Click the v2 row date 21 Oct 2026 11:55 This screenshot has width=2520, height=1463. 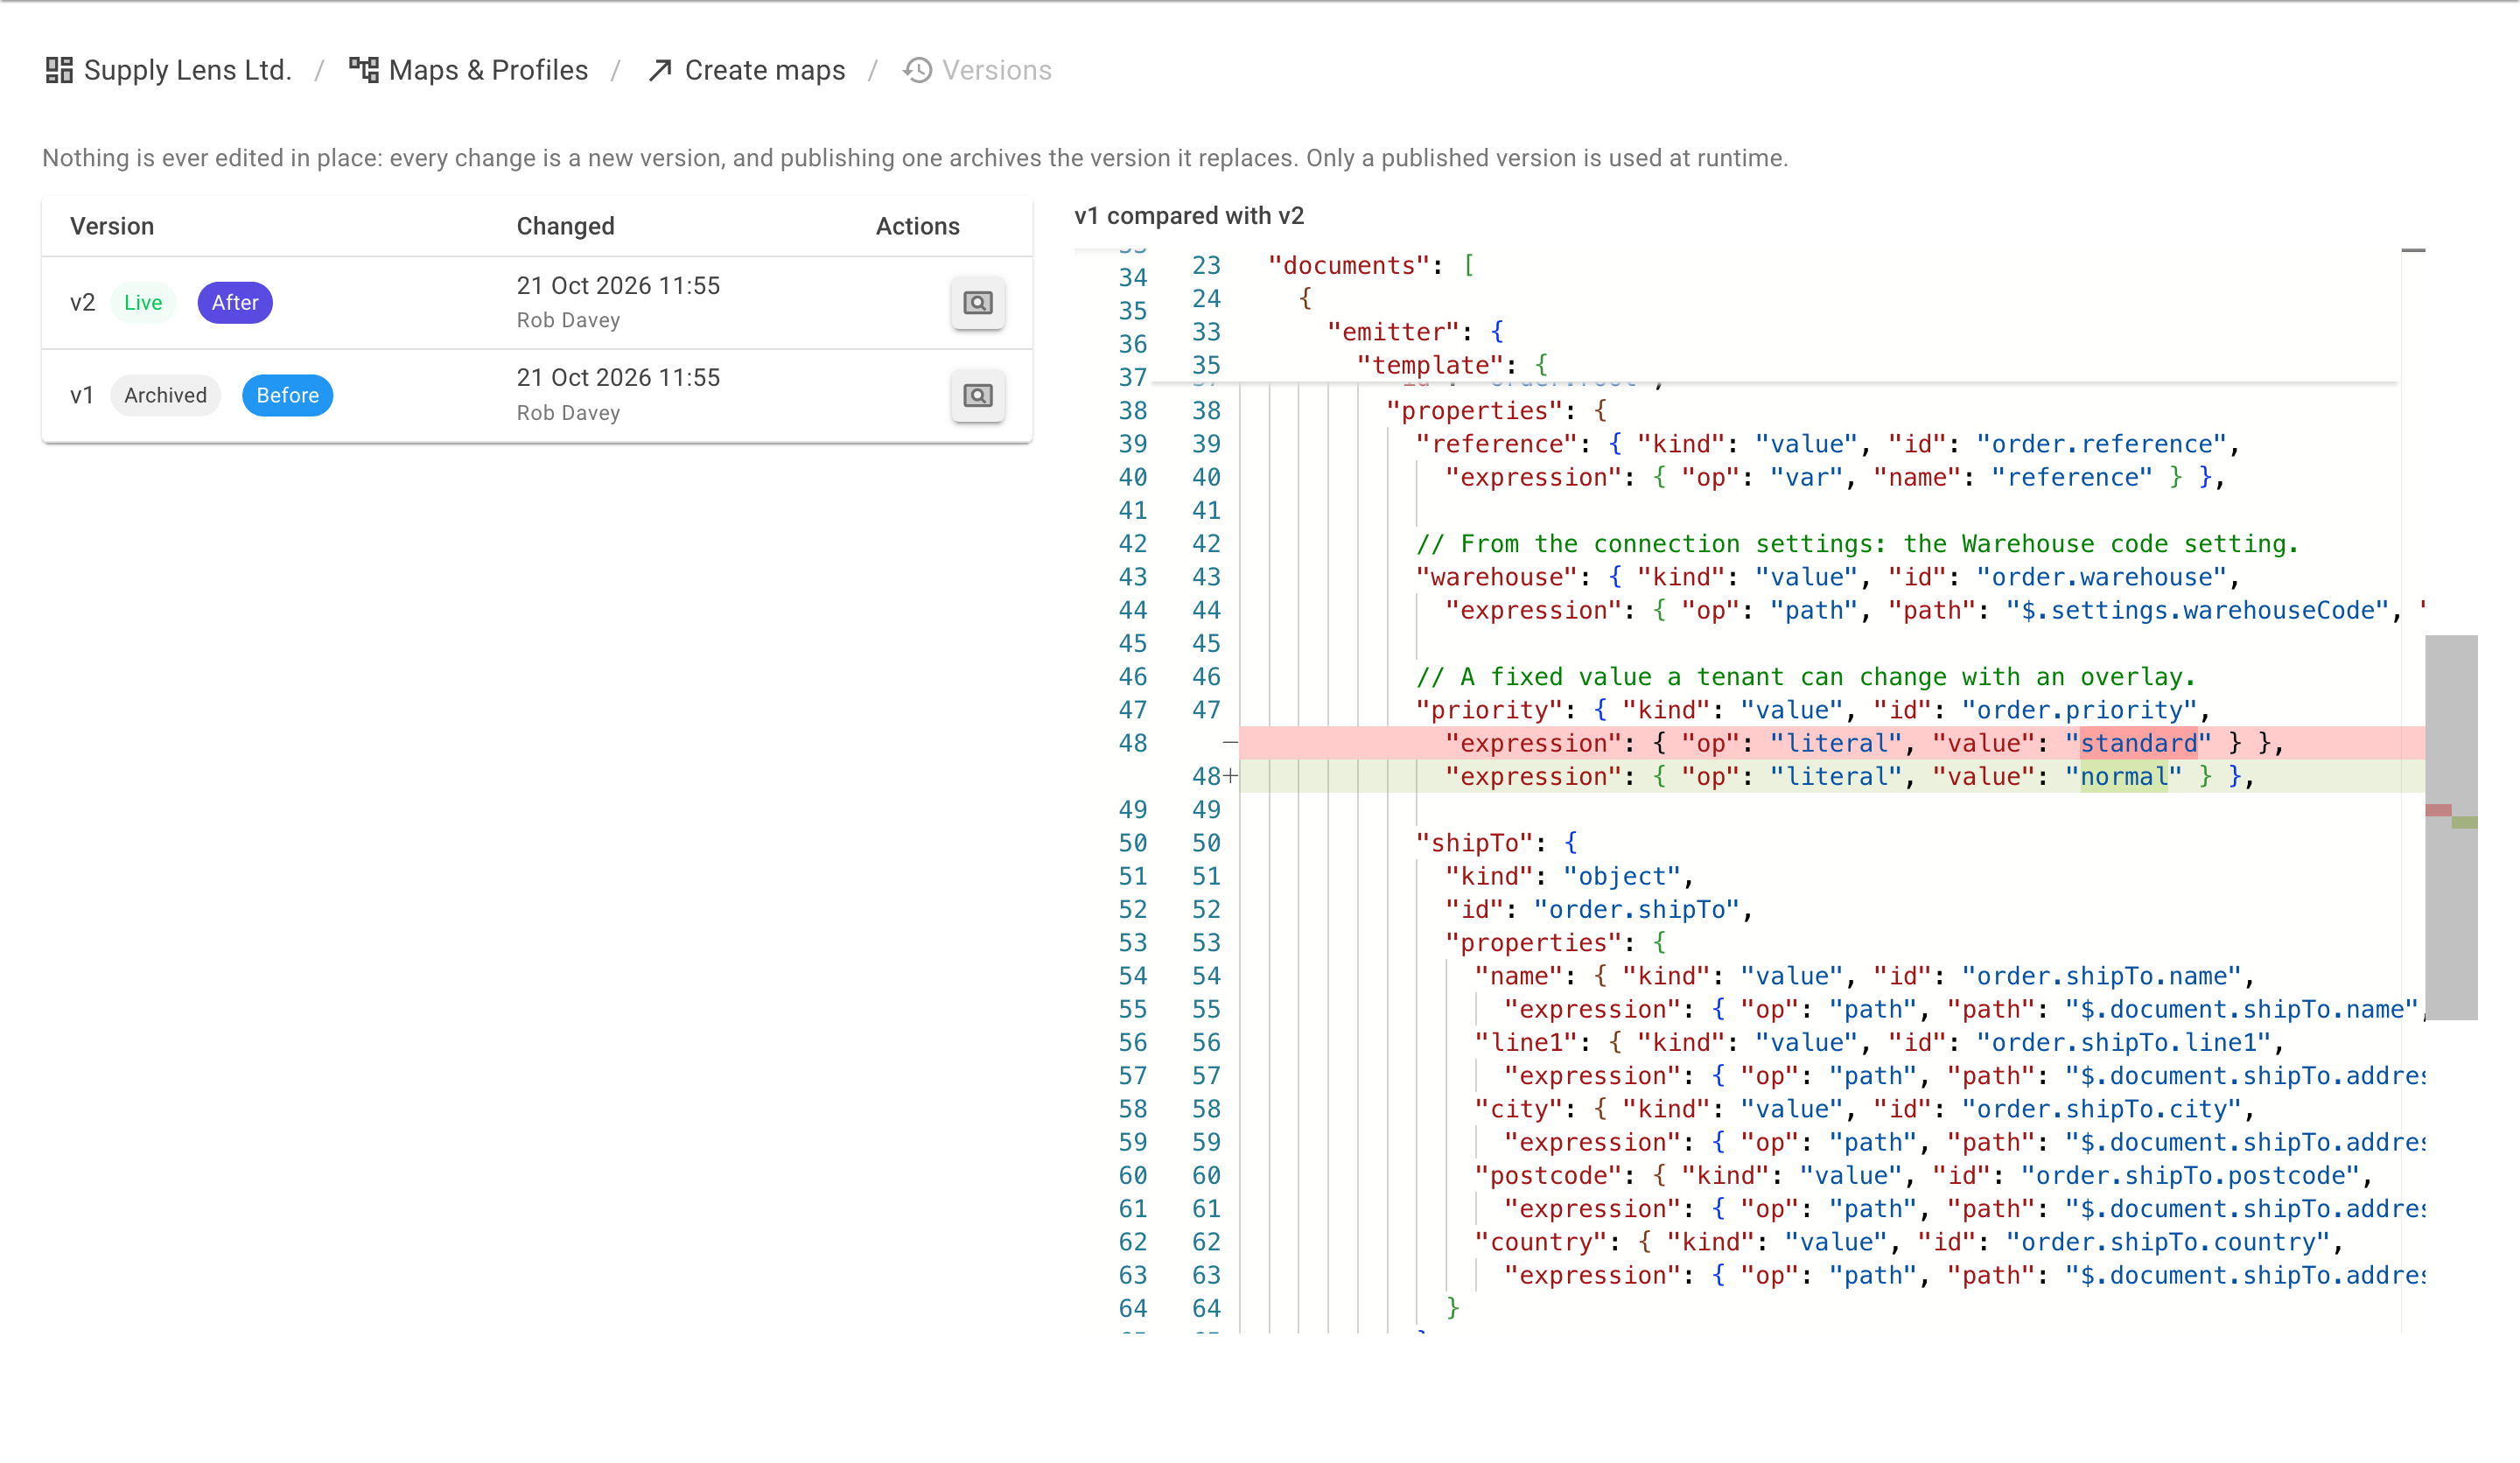point(618,286)
